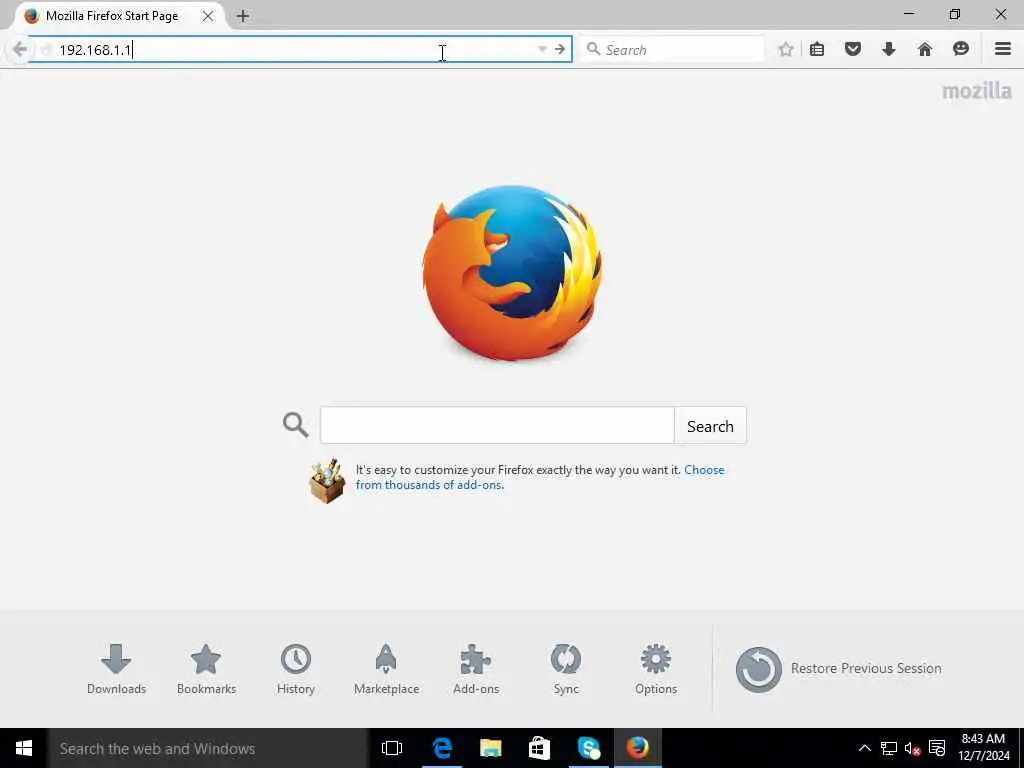This screenshot has width=1024, height=768.
Task: Show bookmarks list icon
Action: (x=817, y=49)
